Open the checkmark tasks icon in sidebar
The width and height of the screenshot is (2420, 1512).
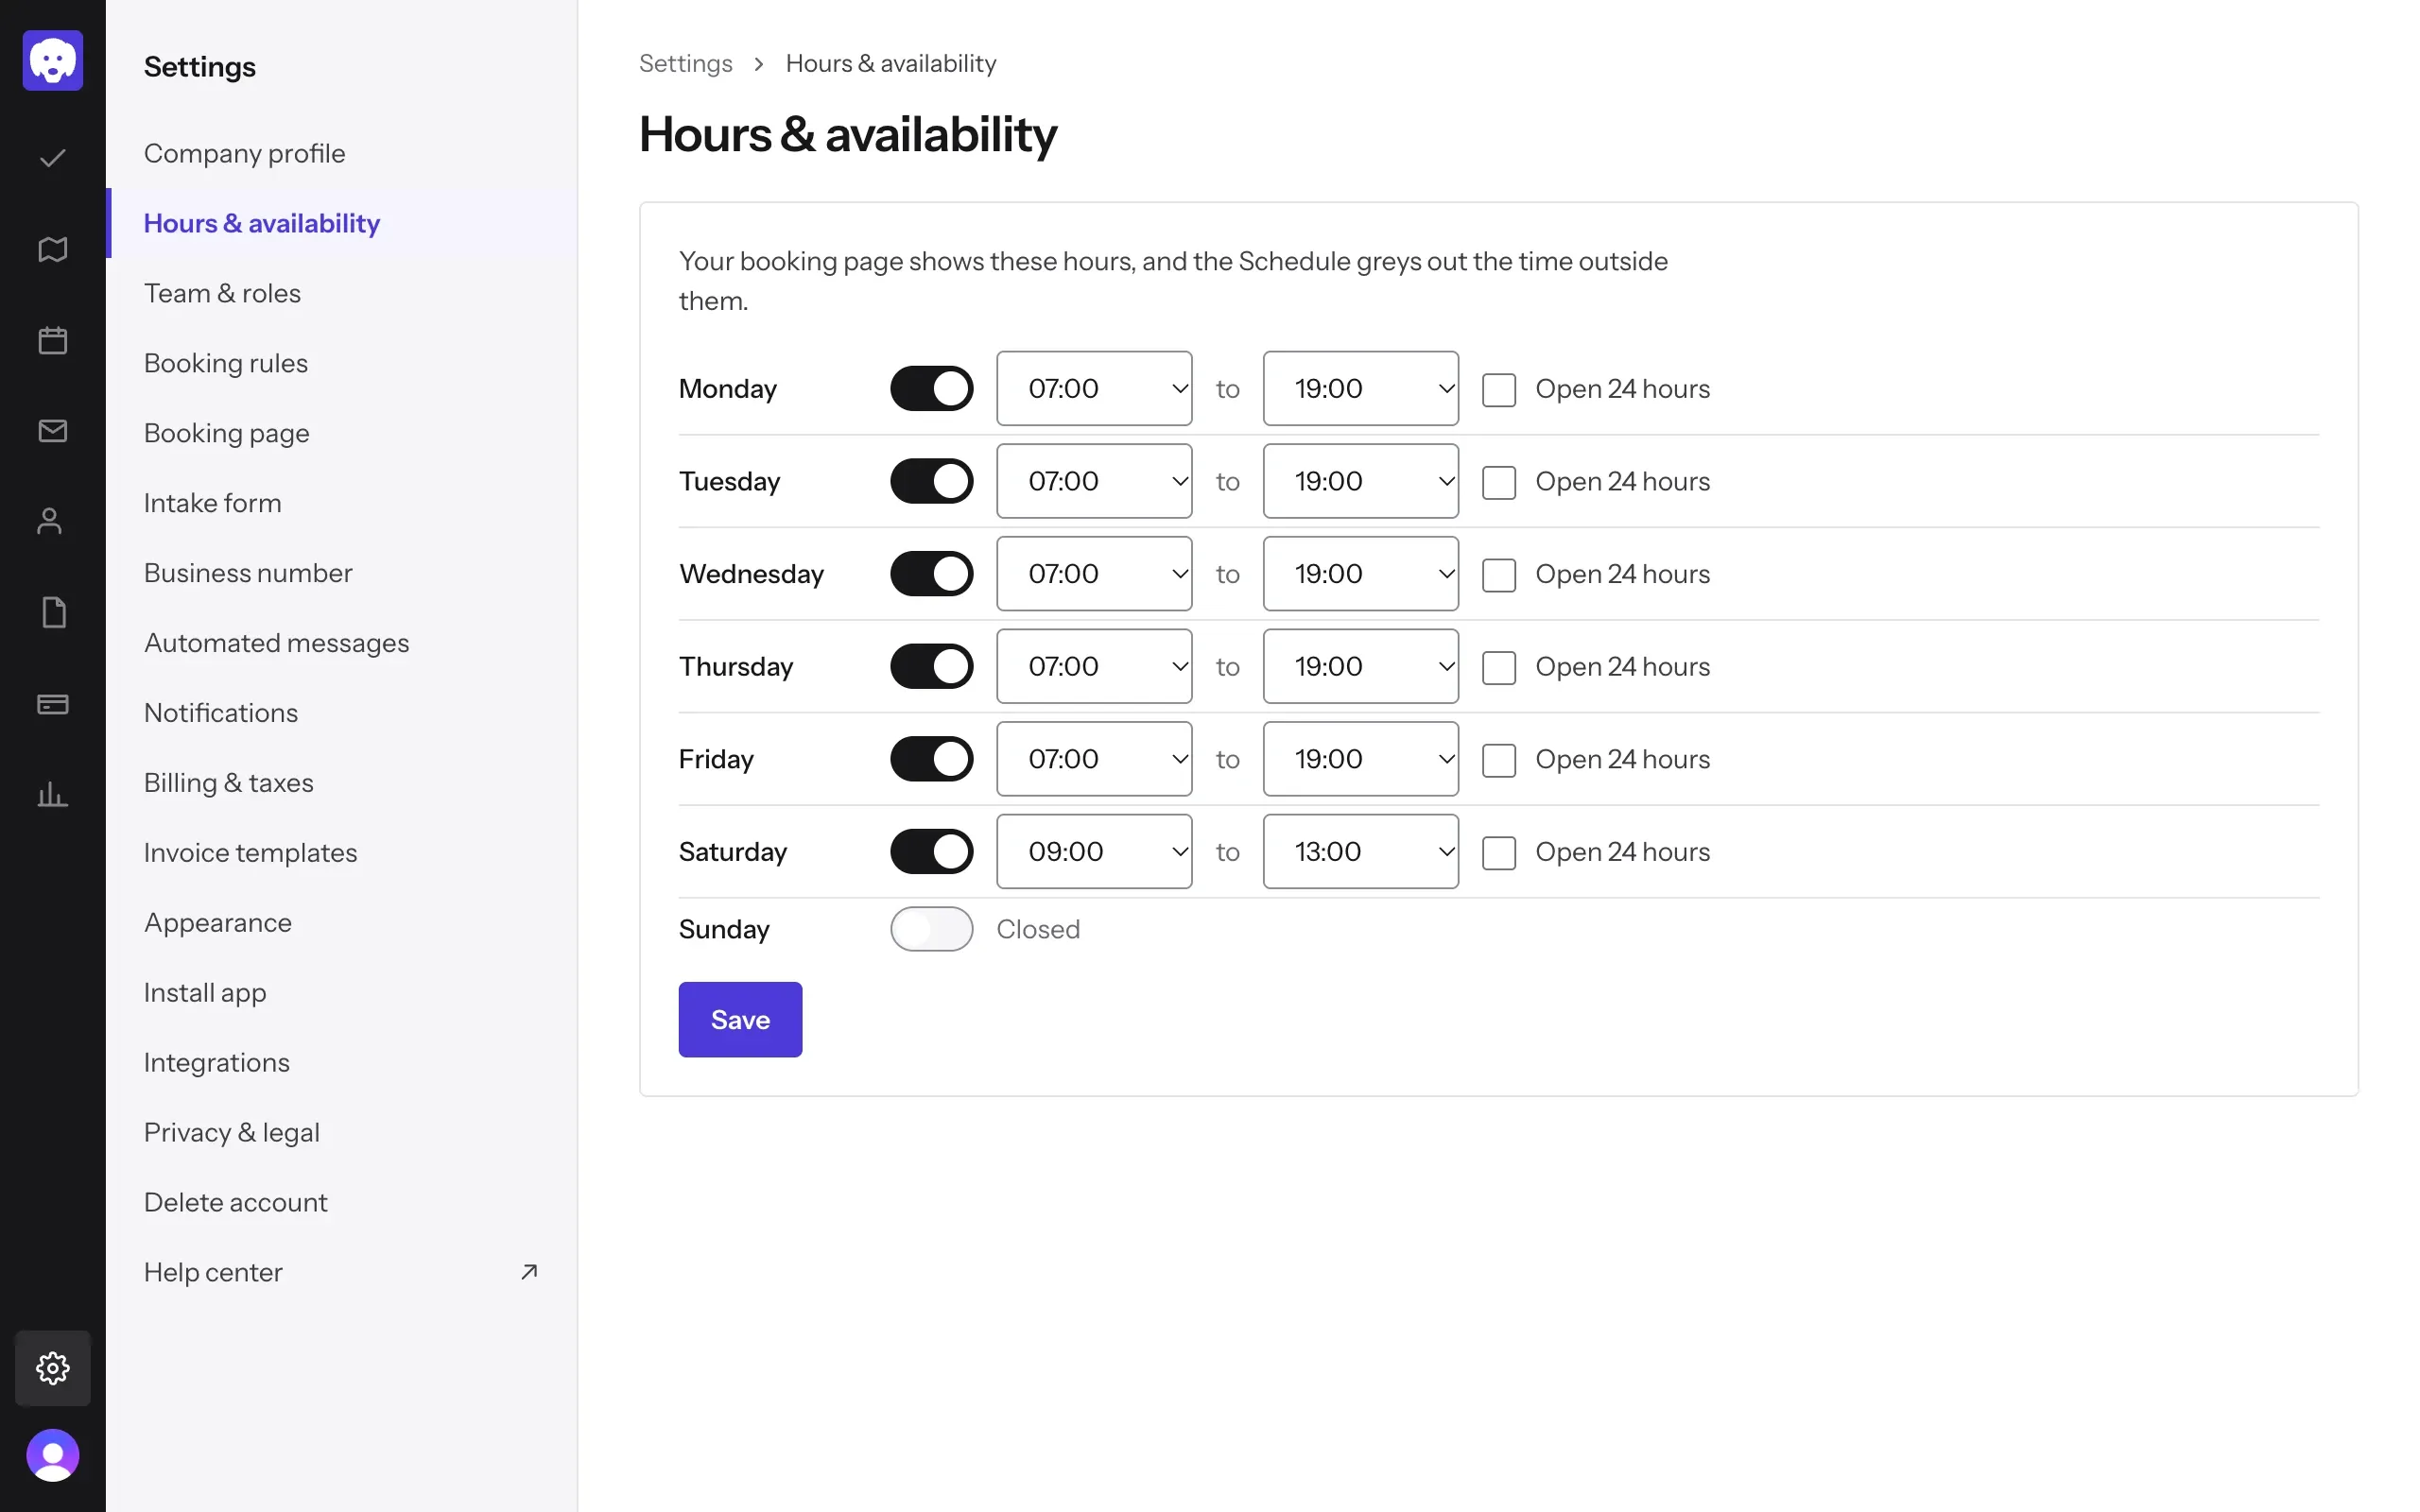[x=53, y=158]
